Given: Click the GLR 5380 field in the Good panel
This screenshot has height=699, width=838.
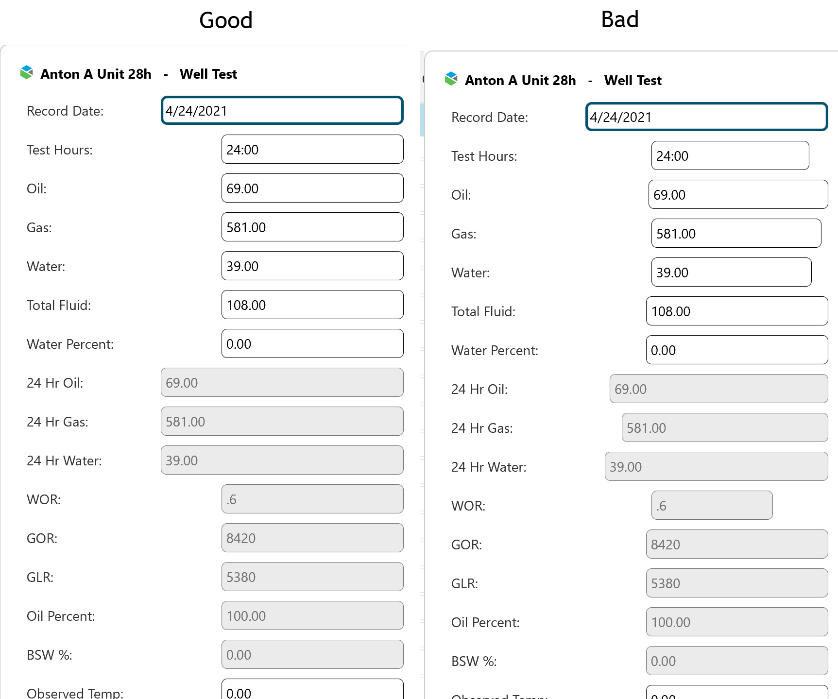Looking at the screenshot, I should pos(312,577).
